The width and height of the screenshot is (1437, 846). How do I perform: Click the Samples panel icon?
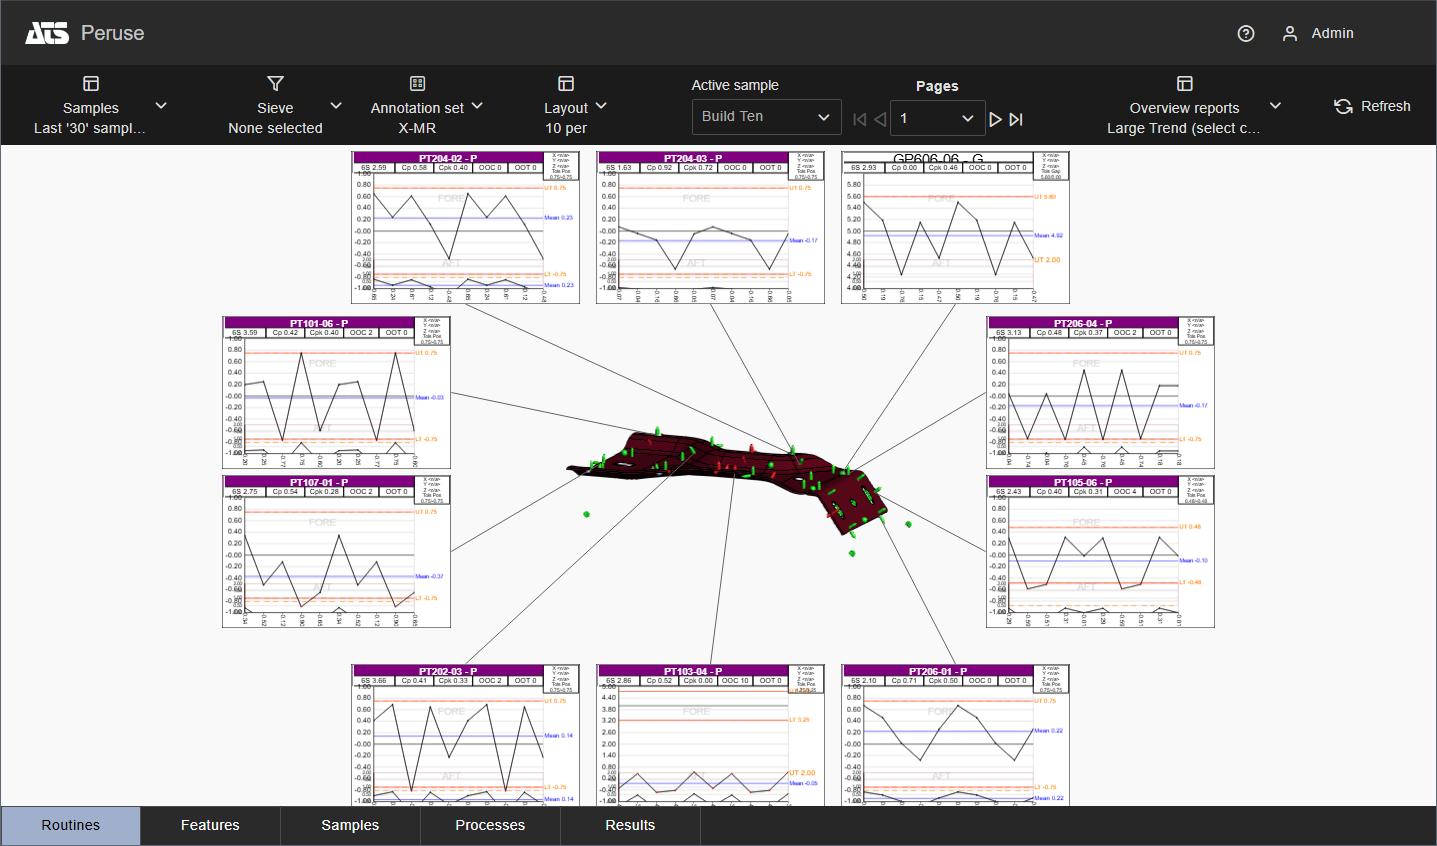[x=91, y=84]
